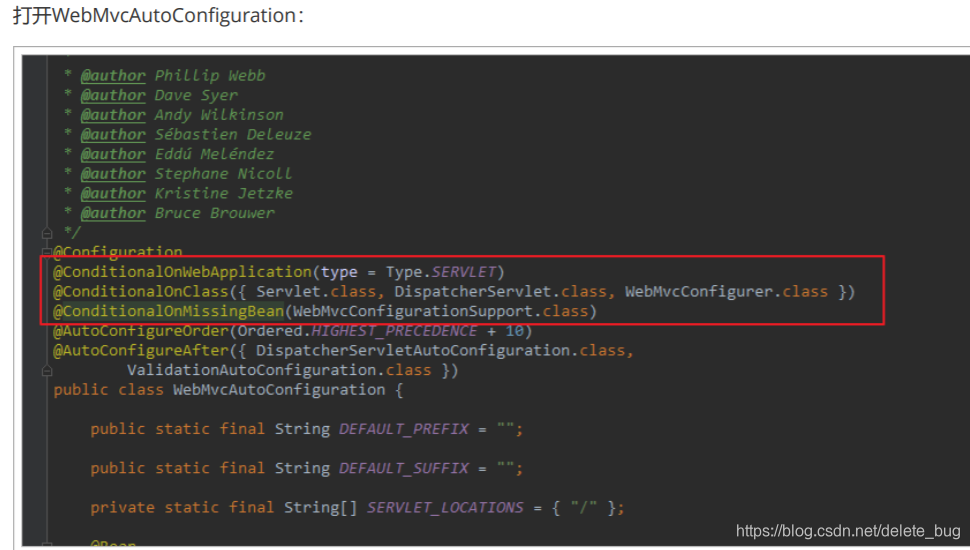Place cursor on @AutoConfigureAfter annotation
The image size is (970, 550).
click(141, 351)
